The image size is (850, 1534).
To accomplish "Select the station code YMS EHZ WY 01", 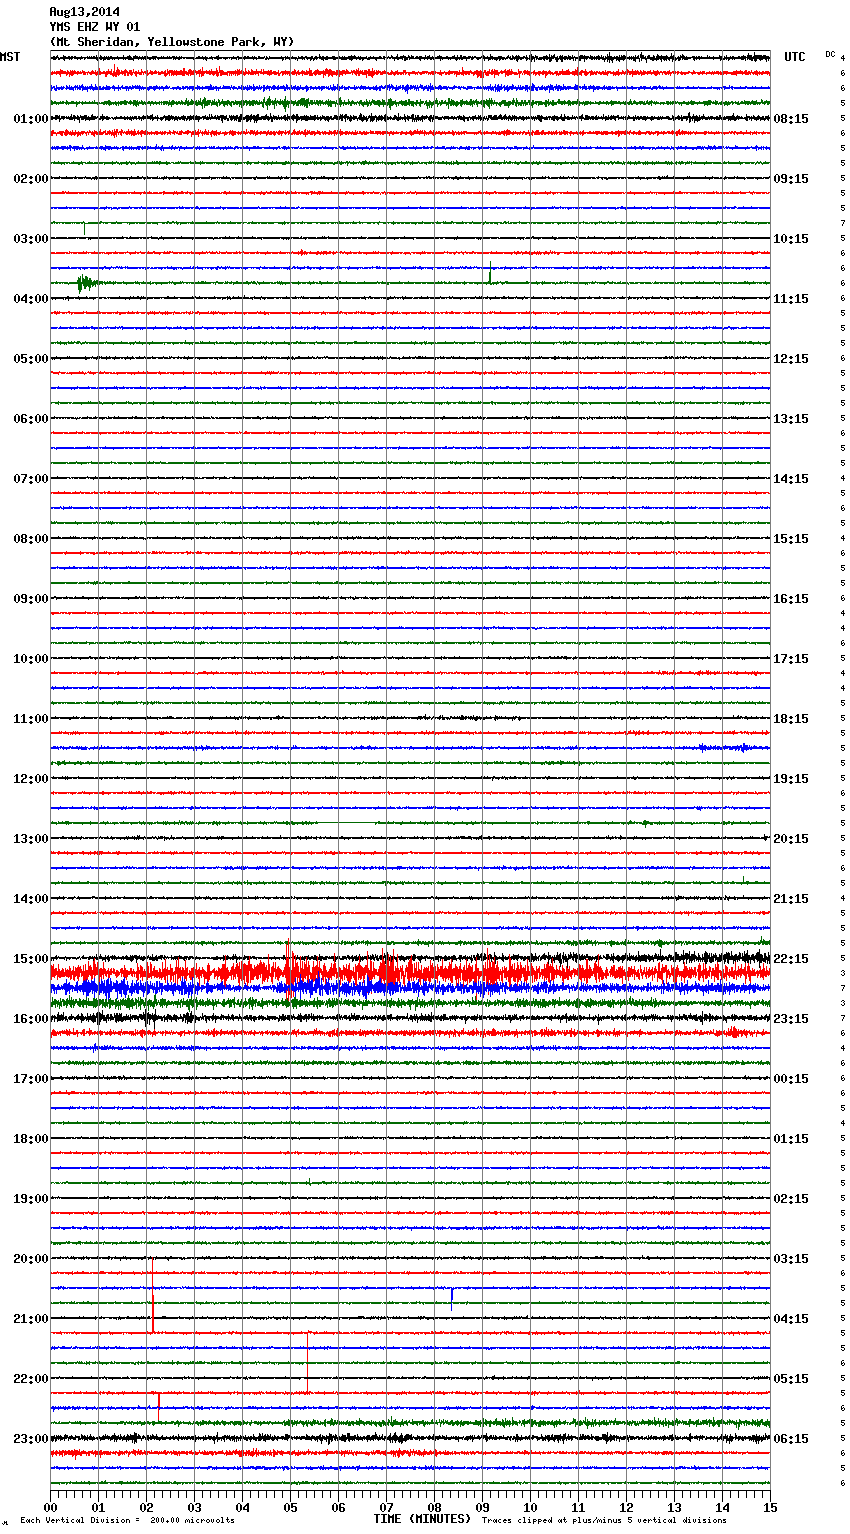I will click(x=94, y=27).
